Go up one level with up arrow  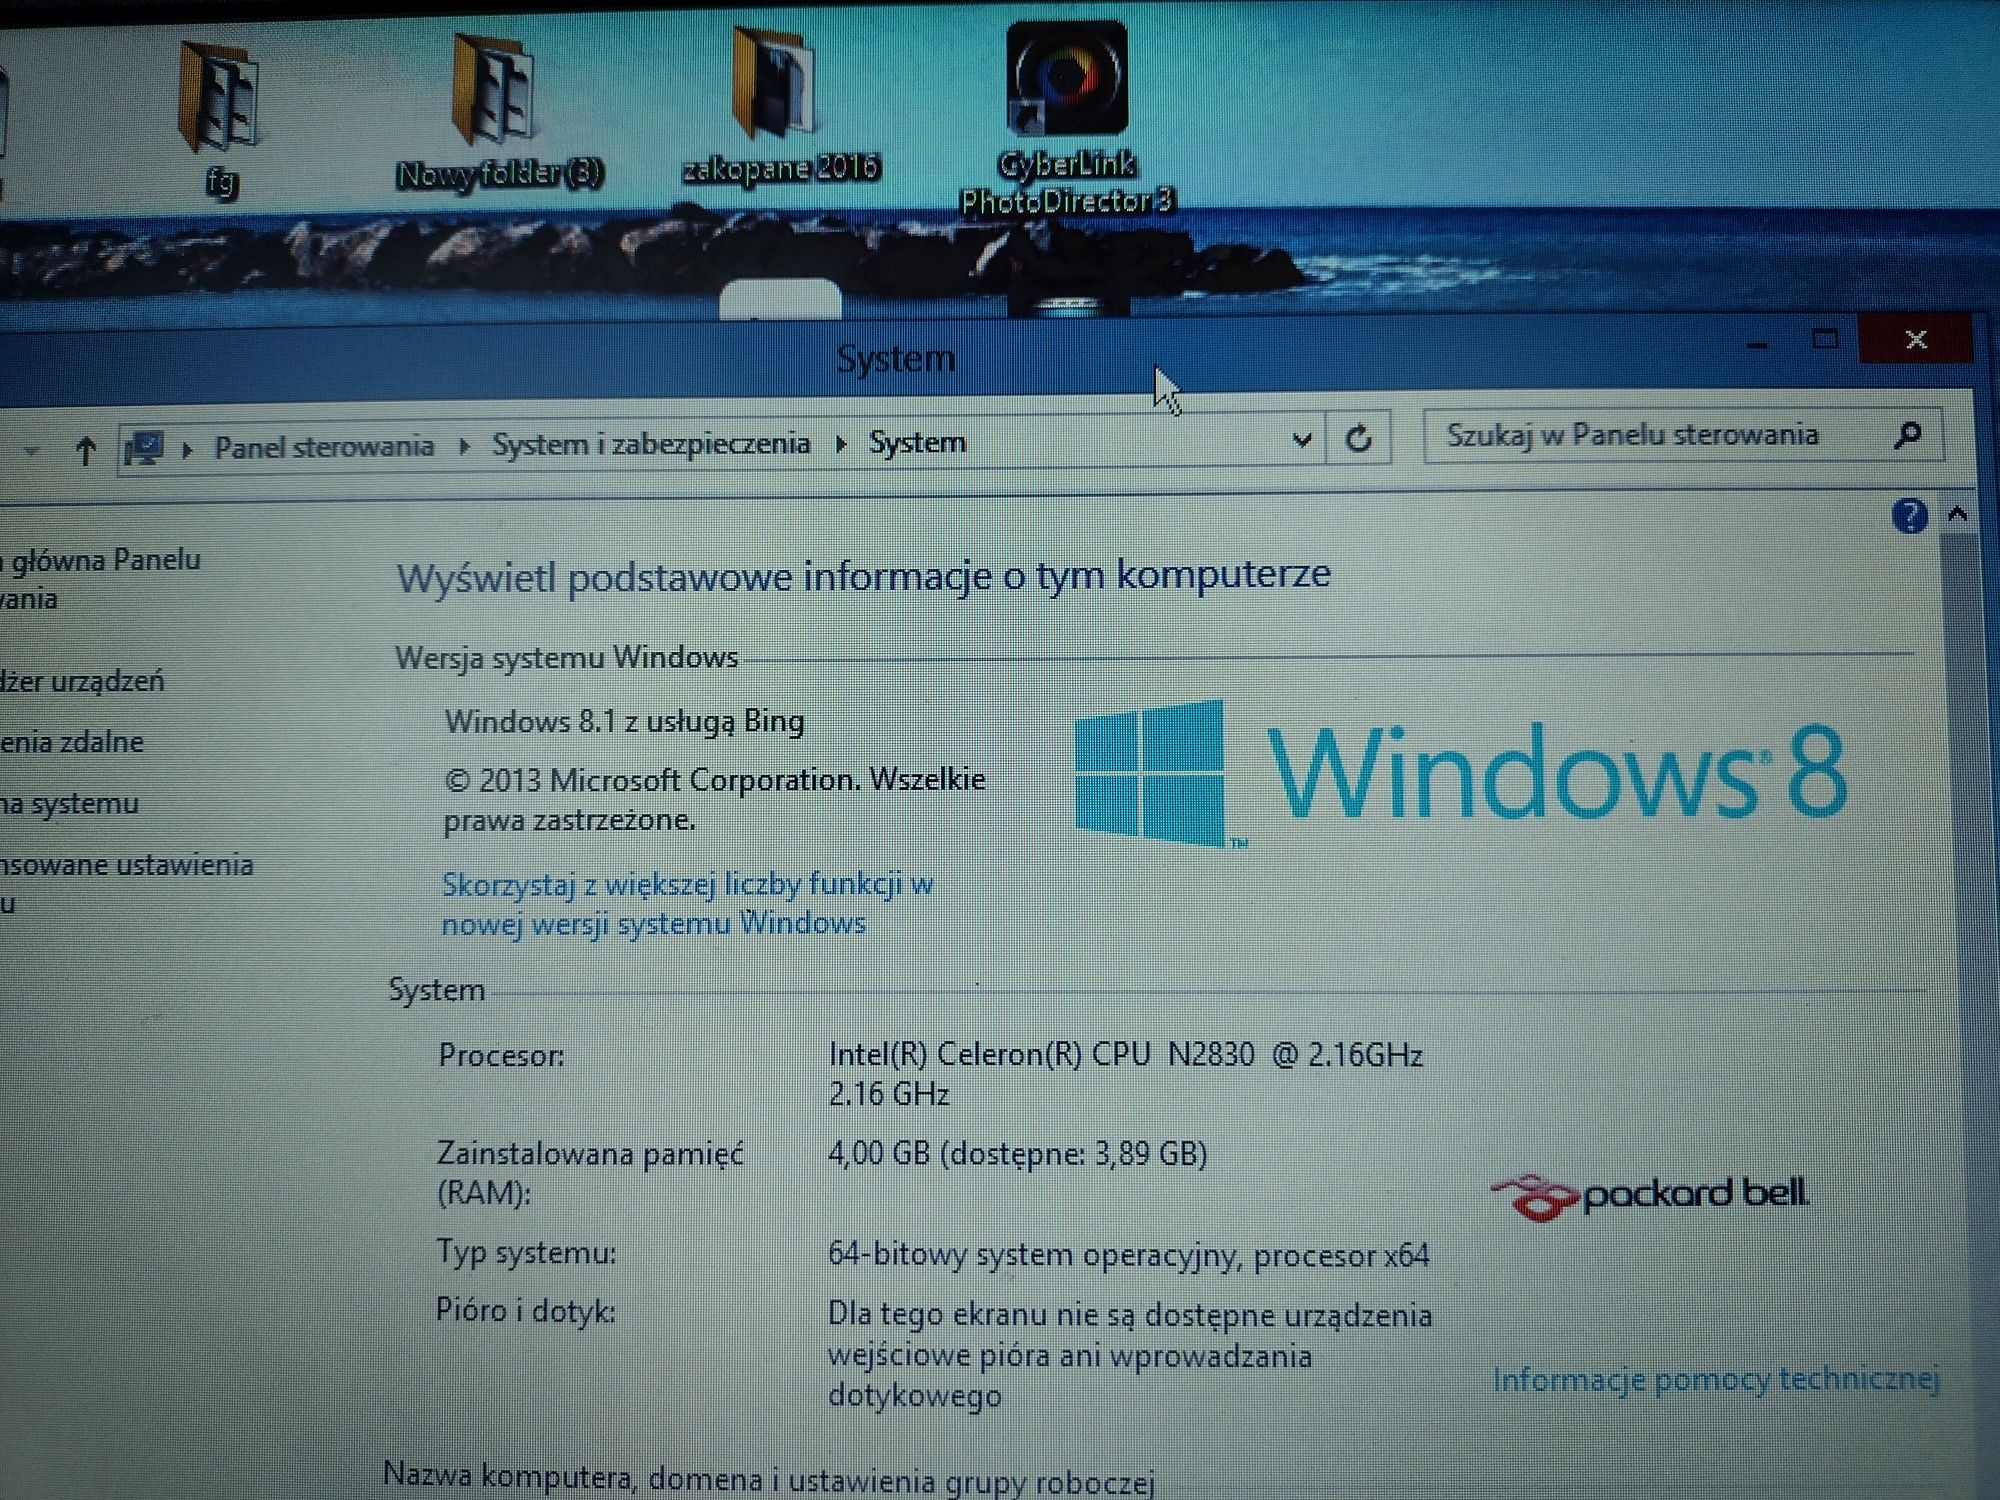(x=86, y=451)
